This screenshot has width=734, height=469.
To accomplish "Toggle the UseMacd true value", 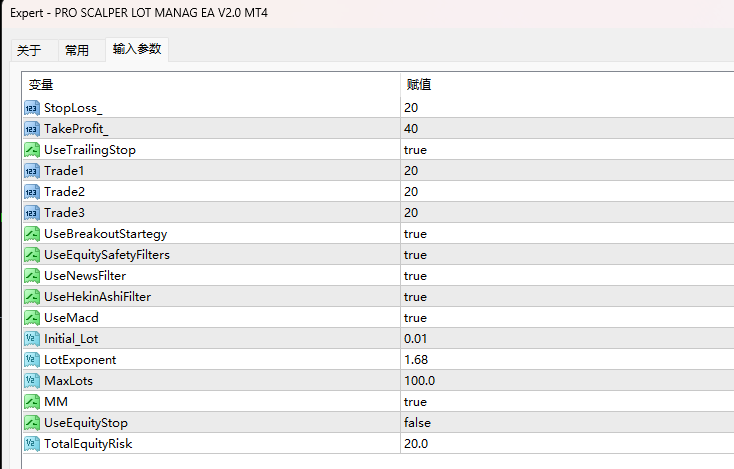I will click(x=567, y=318).
